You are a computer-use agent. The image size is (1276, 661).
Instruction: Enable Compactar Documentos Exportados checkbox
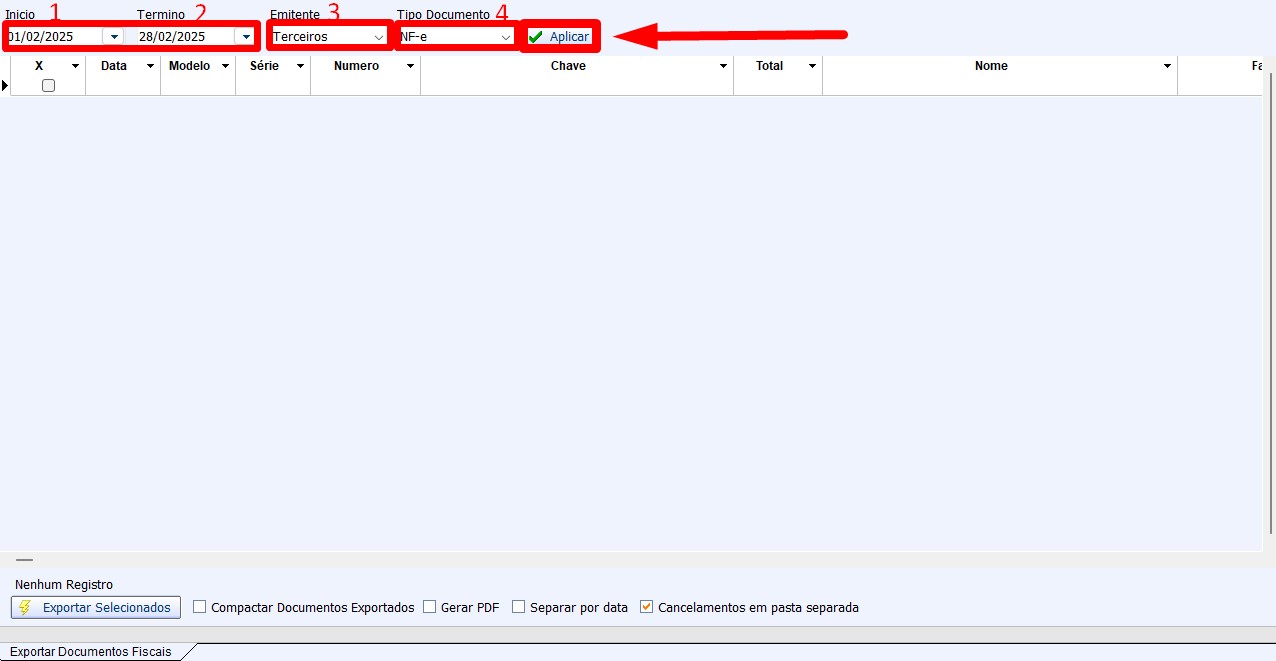200,607
